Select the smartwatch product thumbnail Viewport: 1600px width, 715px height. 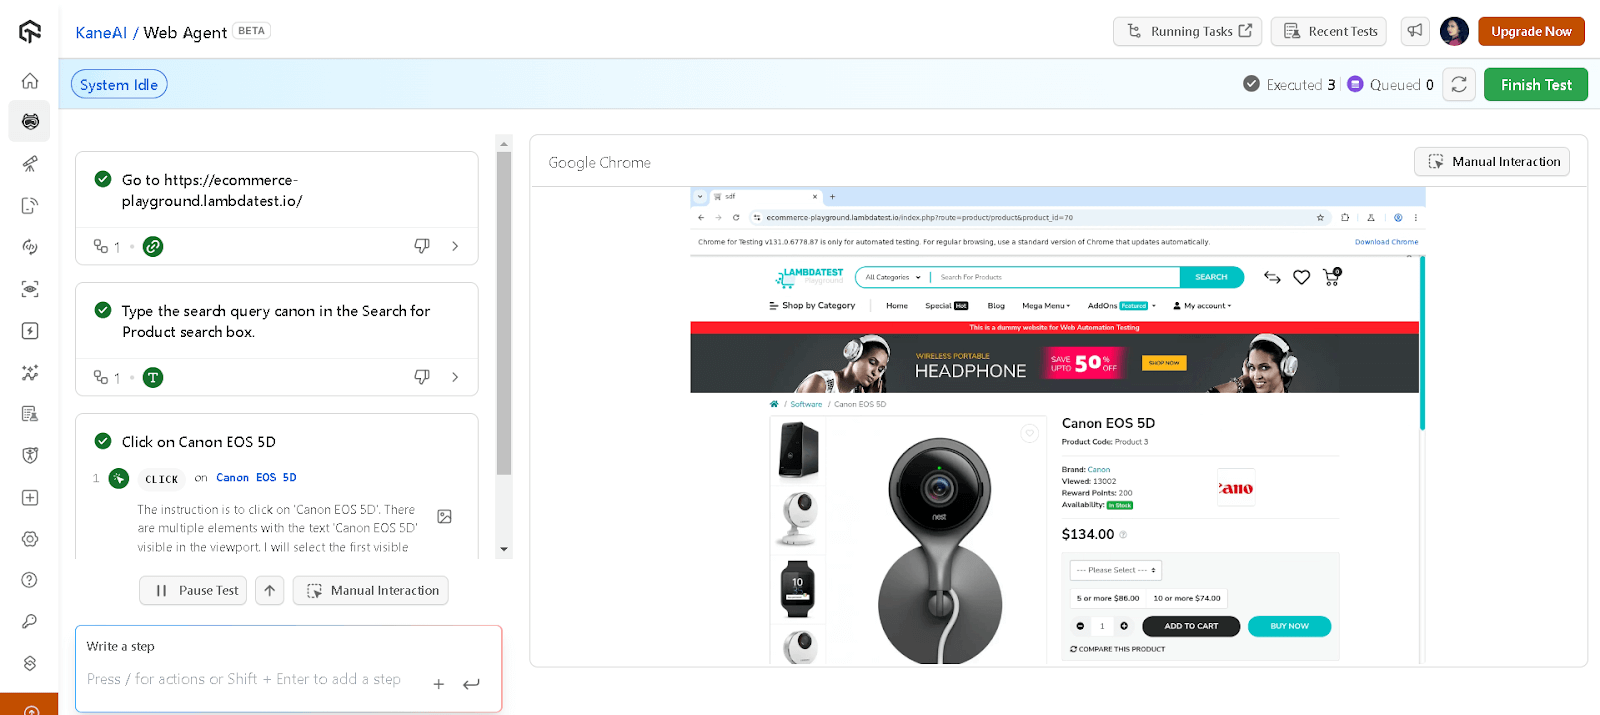tap(797, 589)
